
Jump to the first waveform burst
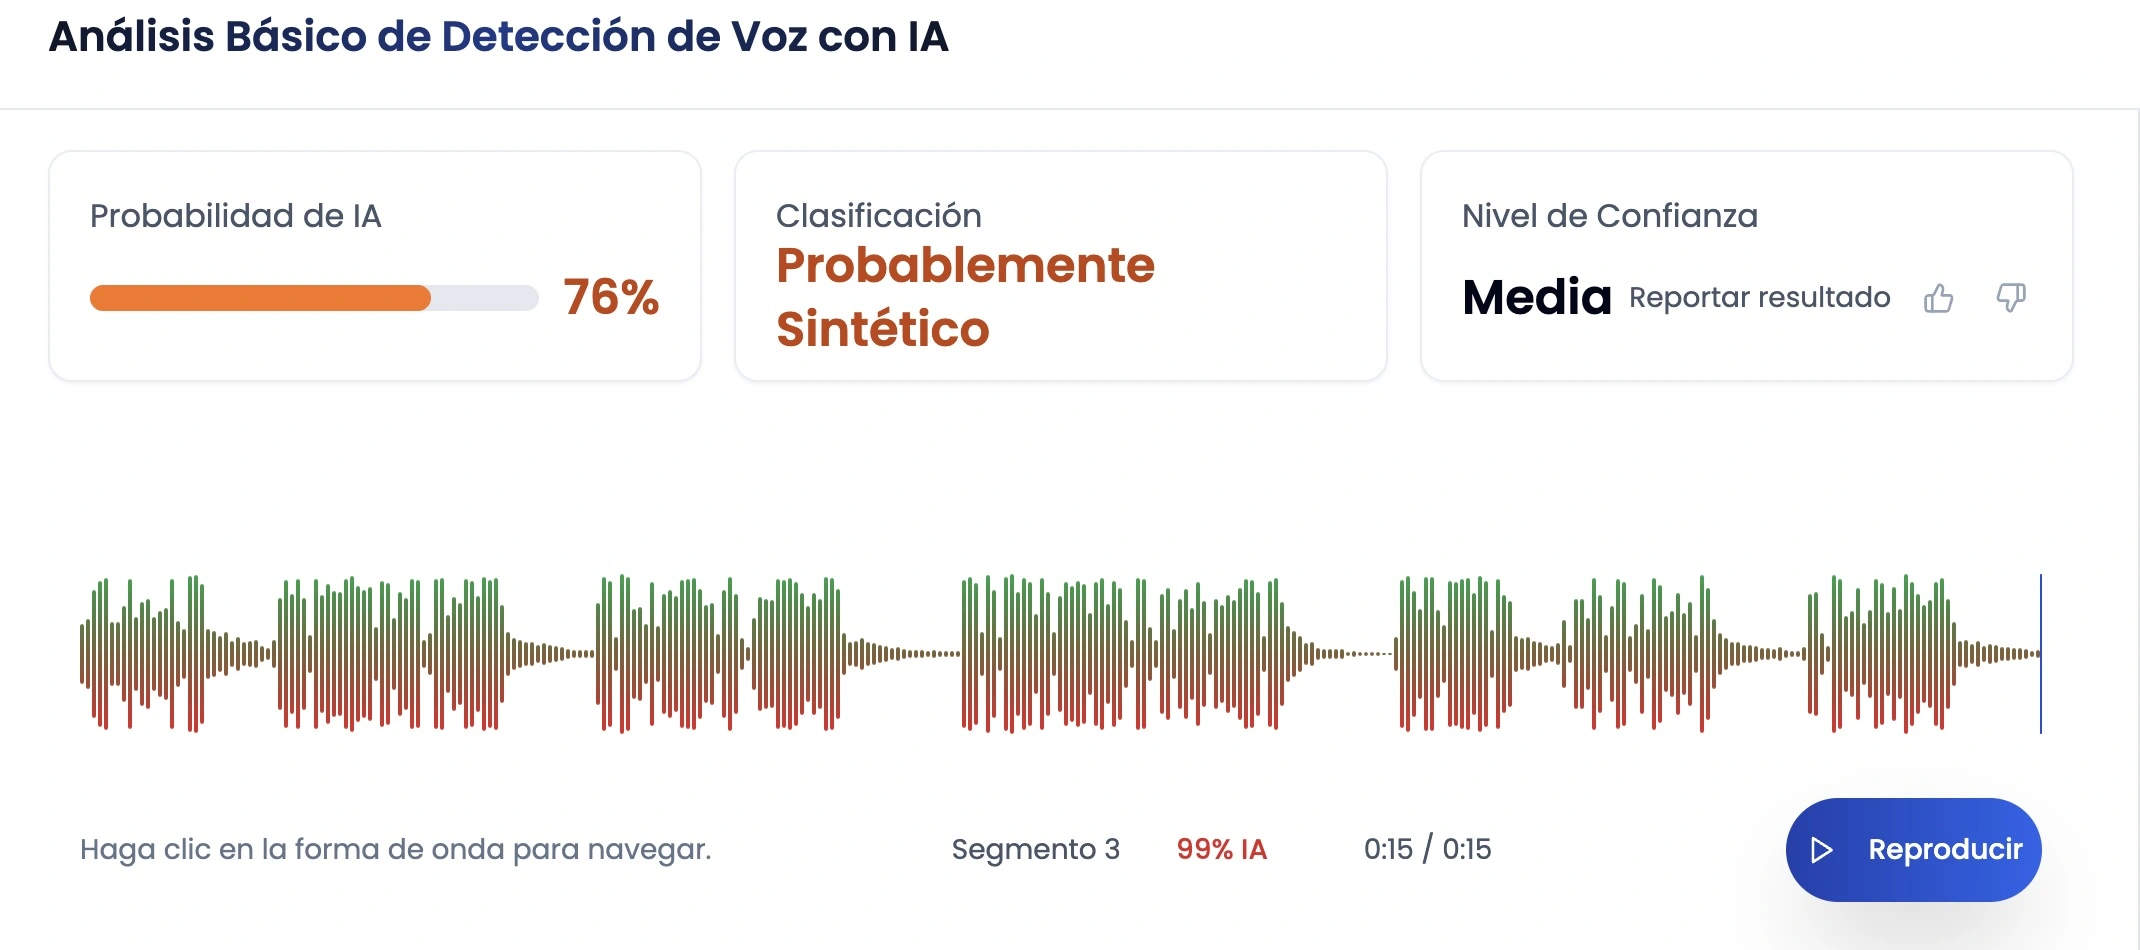click(143, 654)
